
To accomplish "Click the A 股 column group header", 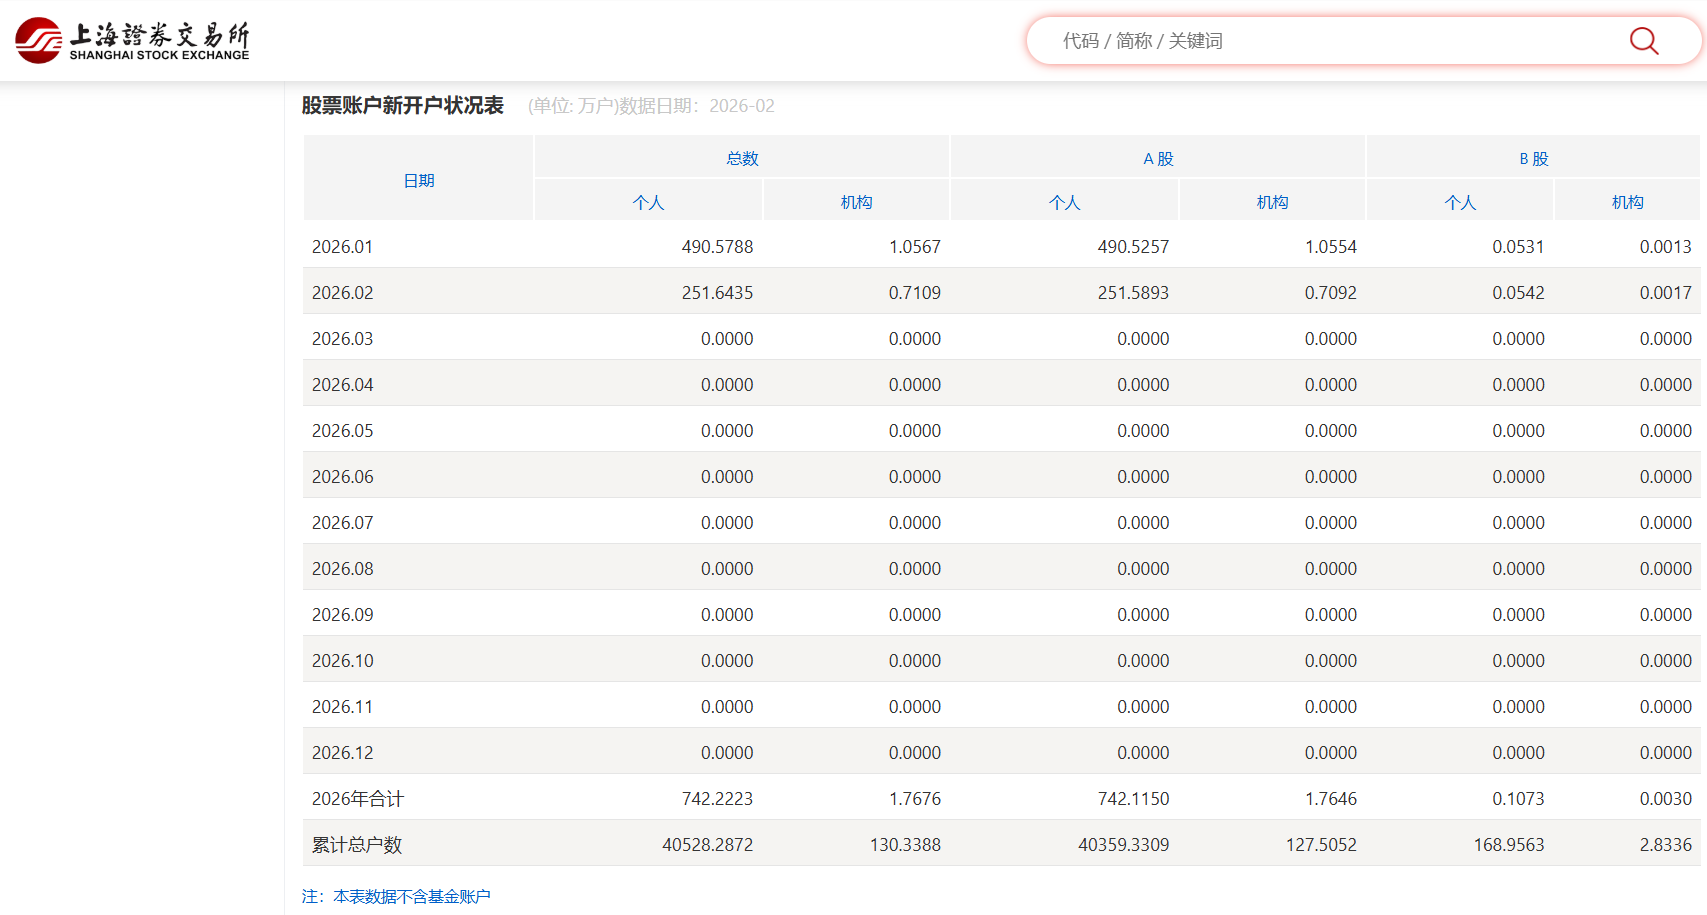I will 1158,158.
